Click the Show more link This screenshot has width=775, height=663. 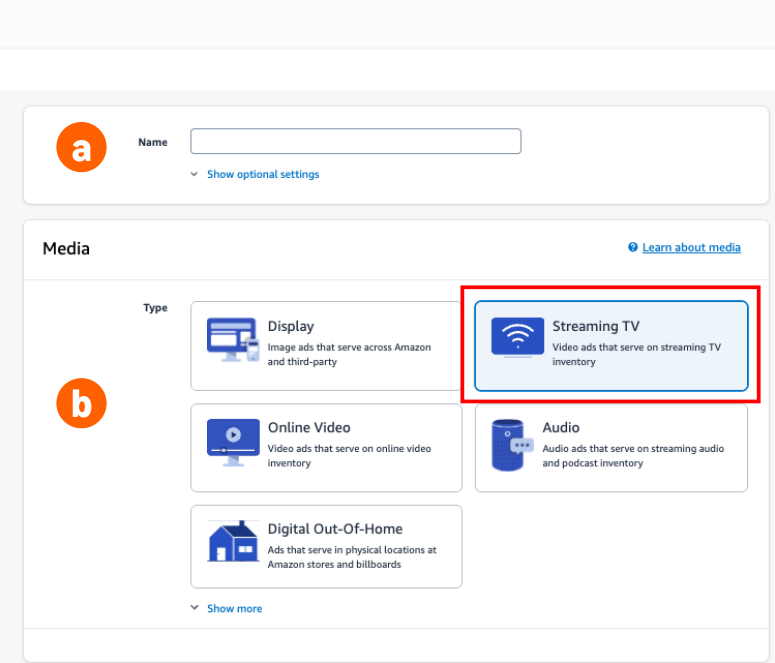click(234, 609)
